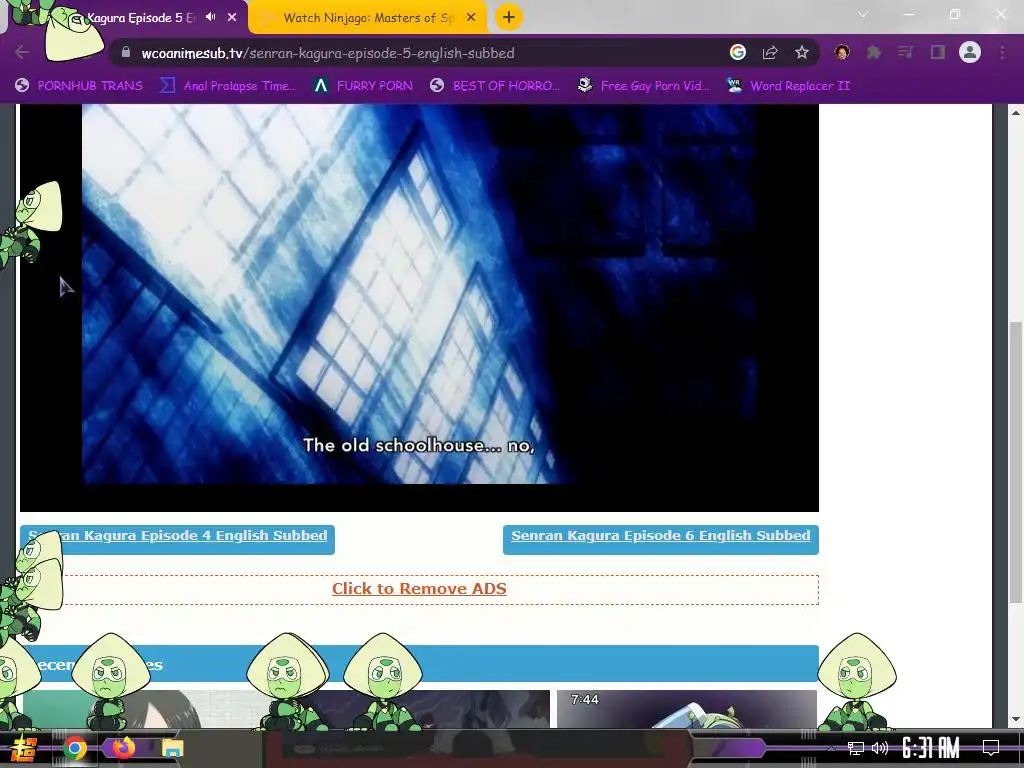The width and height of the screenshot is (1024, 768).
Task: Open a new tab with the plus button
Action: 509,18
